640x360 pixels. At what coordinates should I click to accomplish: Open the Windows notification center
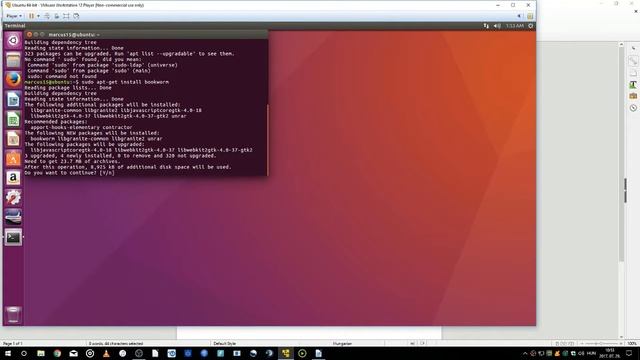tap(629, 353)
